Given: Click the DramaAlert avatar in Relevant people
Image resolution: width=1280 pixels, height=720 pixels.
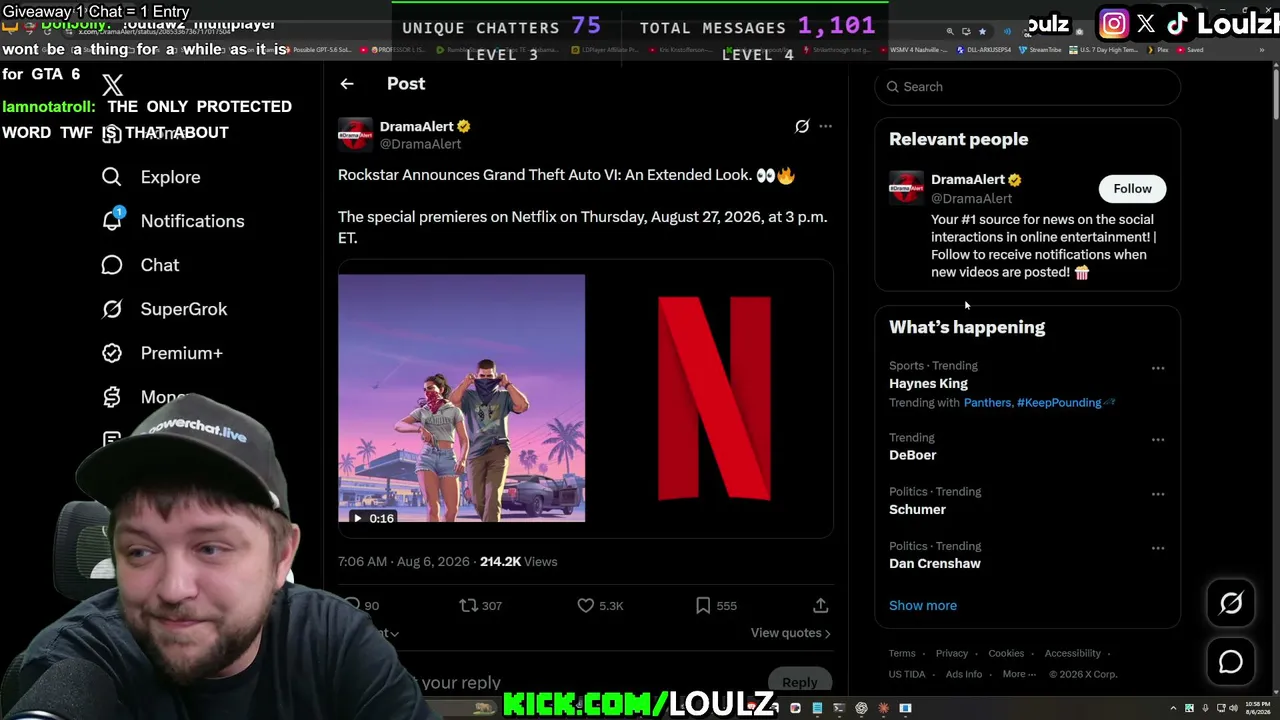Looking at the screenshot, I should [x=907, y=188].
